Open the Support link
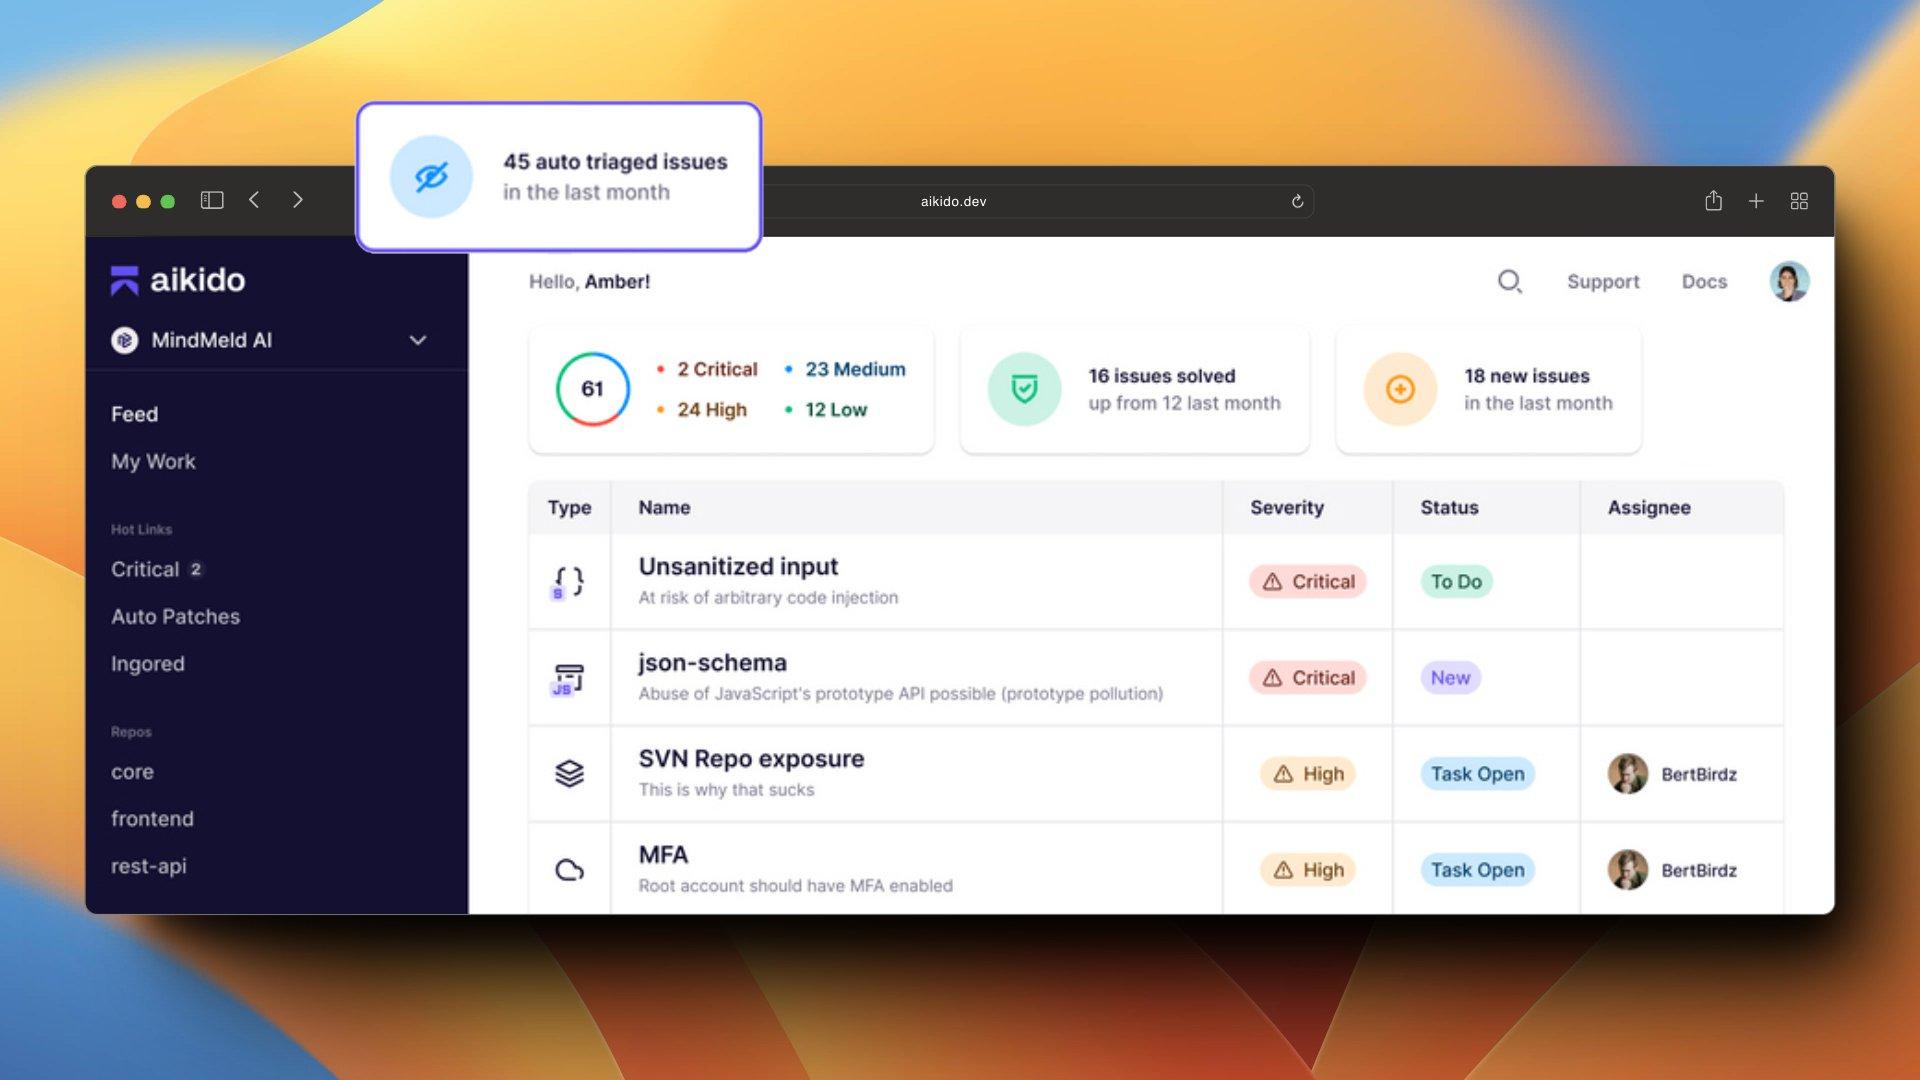This screenshot has width=1920, height=1080. tap(1602, 281)
